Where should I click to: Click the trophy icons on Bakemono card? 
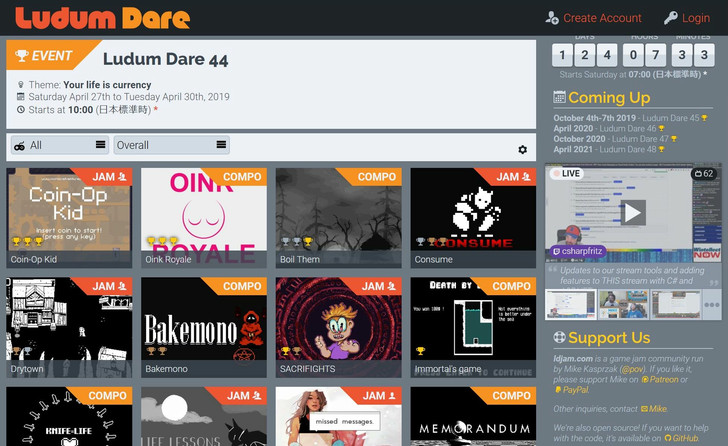click(156, 351)
